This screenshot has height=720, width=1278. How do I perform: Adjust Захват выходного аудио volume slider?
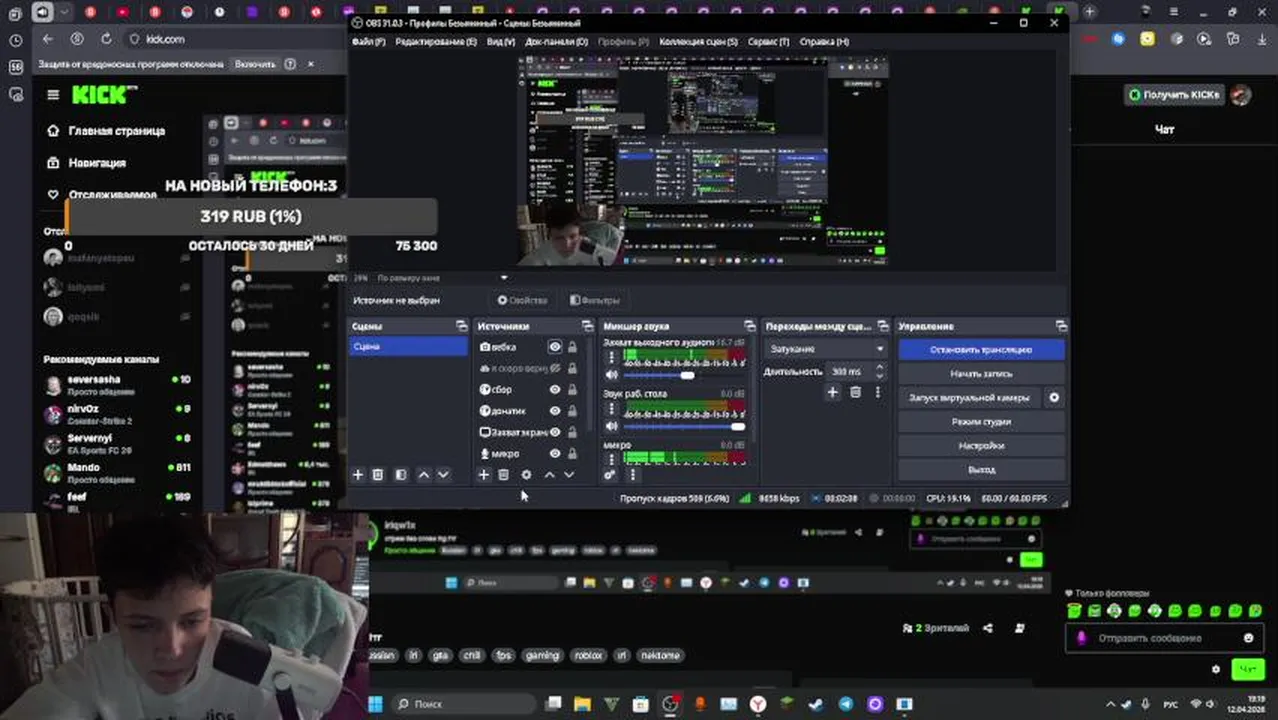685,375
